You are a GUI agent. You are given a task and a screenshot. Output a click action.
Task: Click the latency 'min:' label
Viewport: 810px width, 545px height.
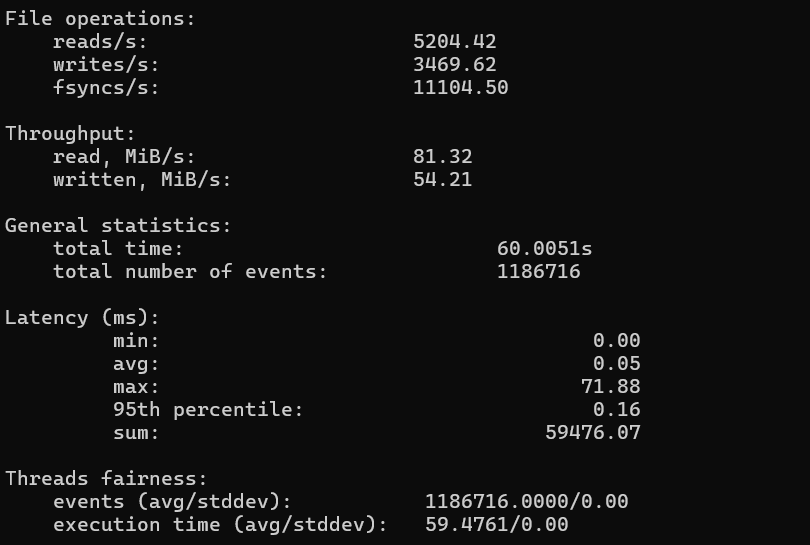pos(136,340)
